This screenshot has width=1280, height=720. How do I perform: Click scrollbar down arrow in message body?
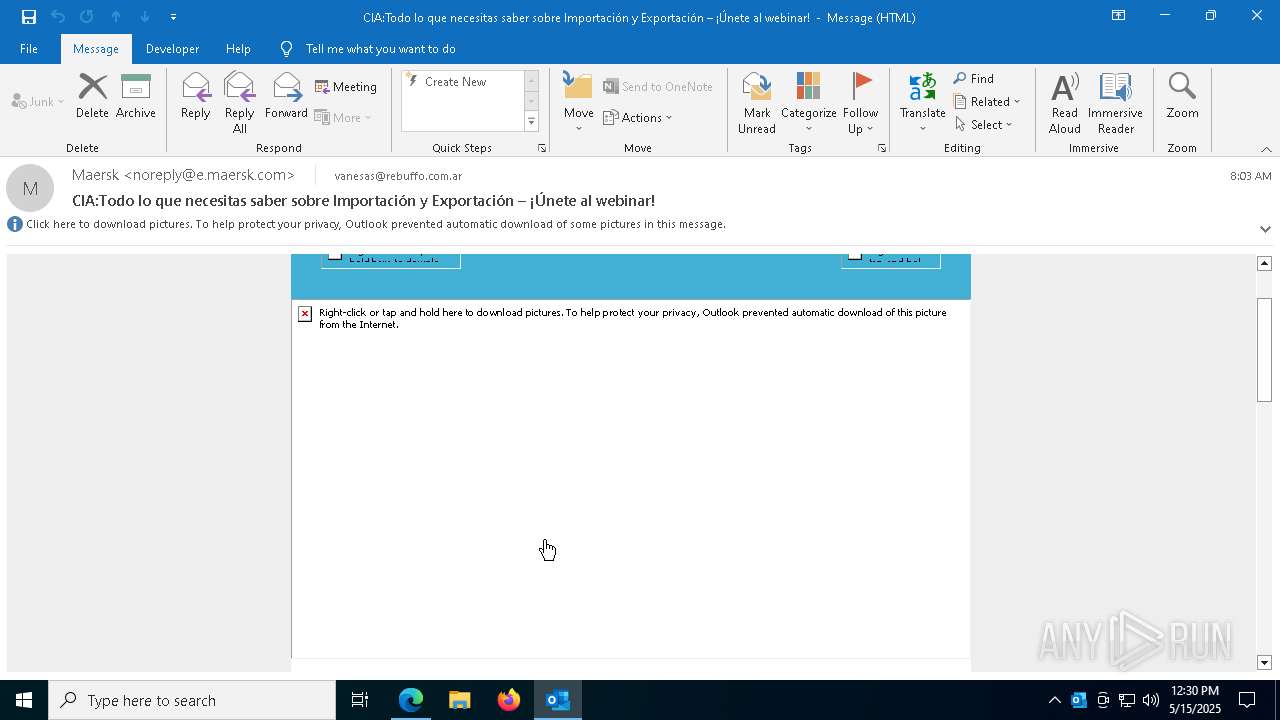point(1264,662)
